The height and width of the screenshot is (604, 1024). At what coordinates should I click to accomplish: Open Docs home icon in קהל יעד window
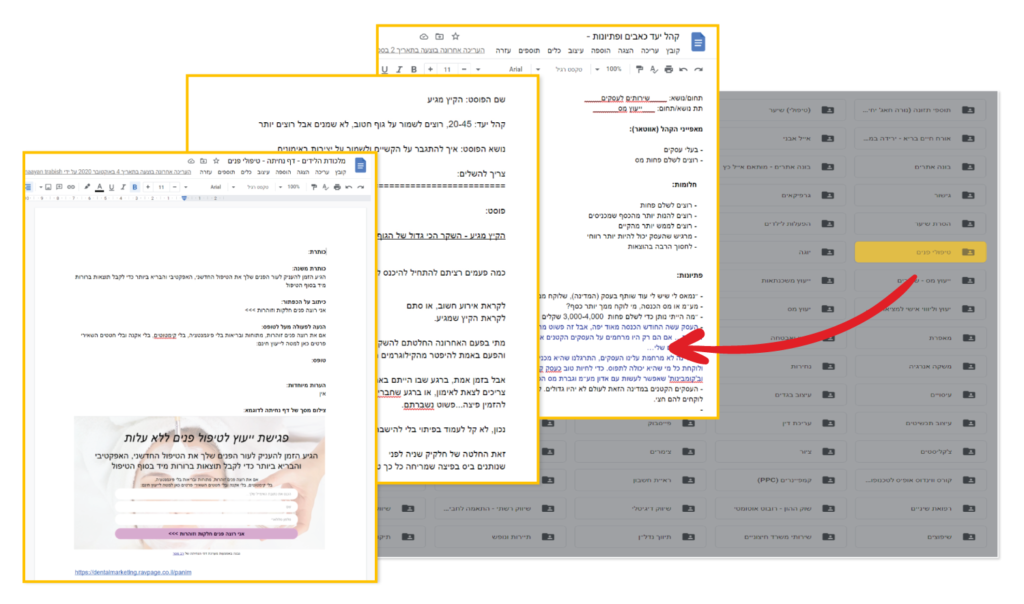click(x=698, y=42)
